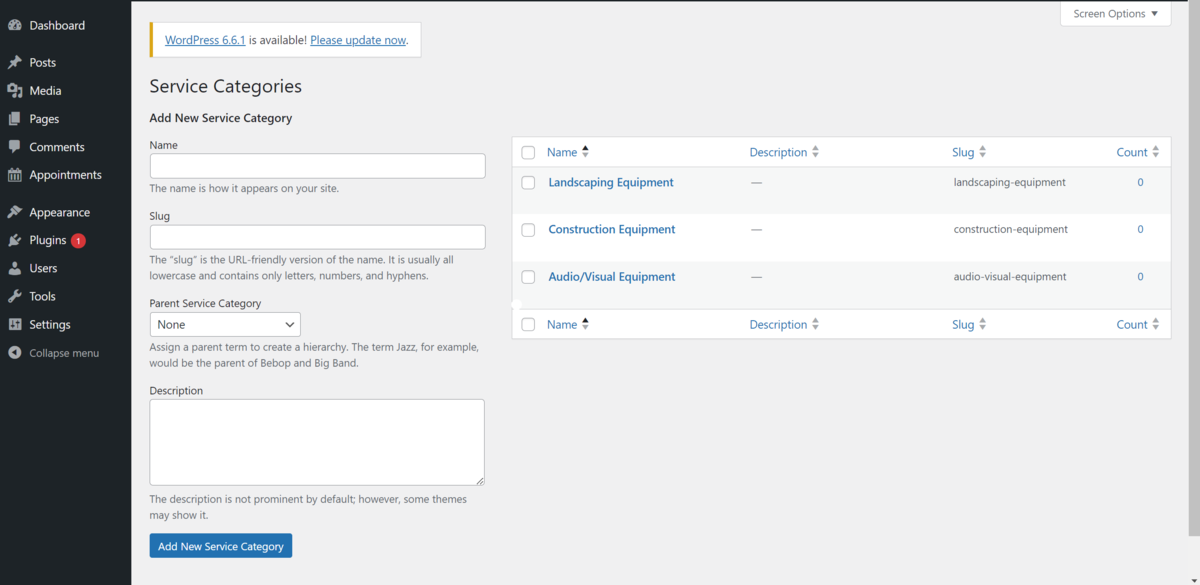Click the Tools wrench icon

15,296
